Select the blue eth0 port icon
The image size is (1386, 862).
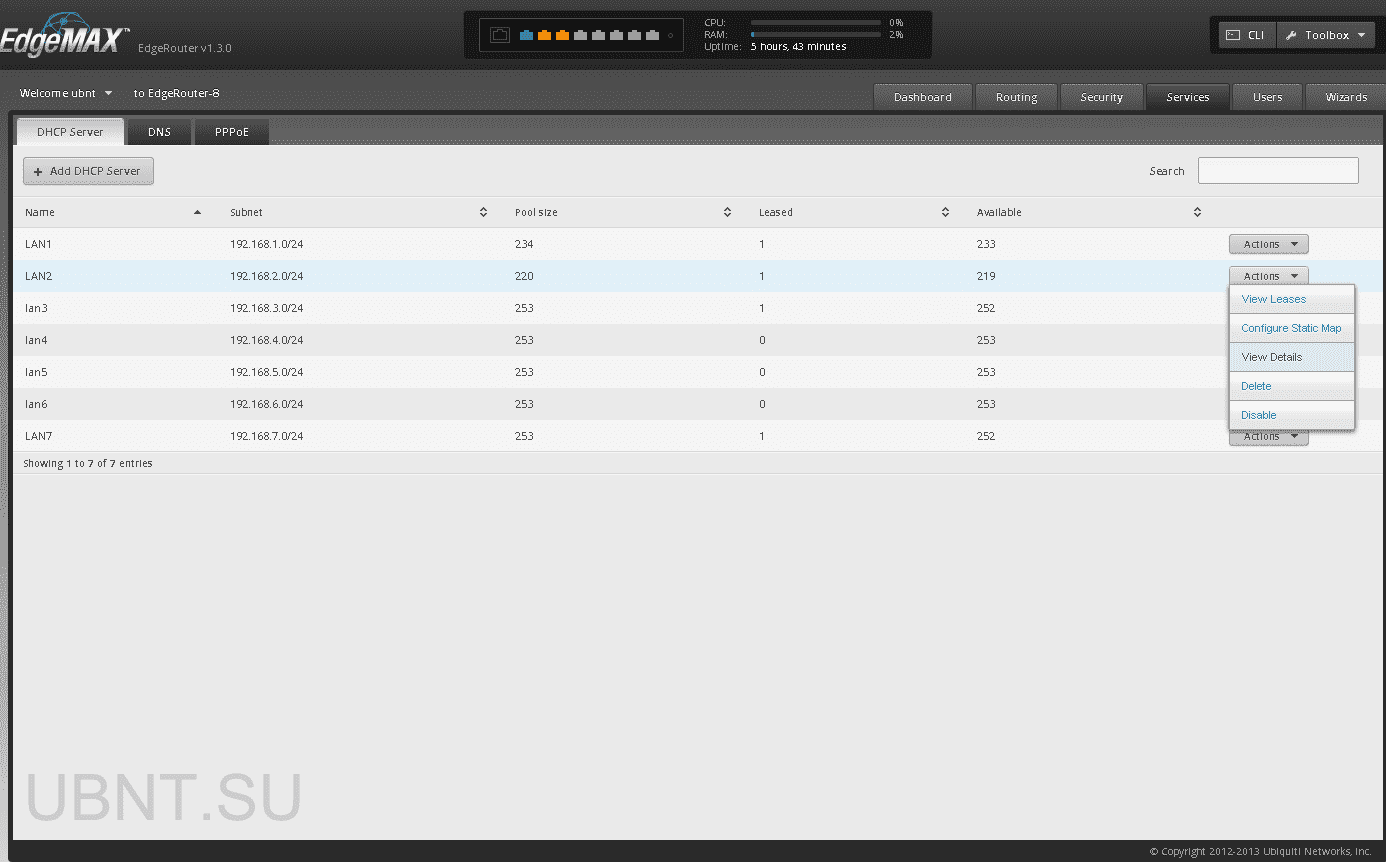pyautogui.click(x=527, y=34)
